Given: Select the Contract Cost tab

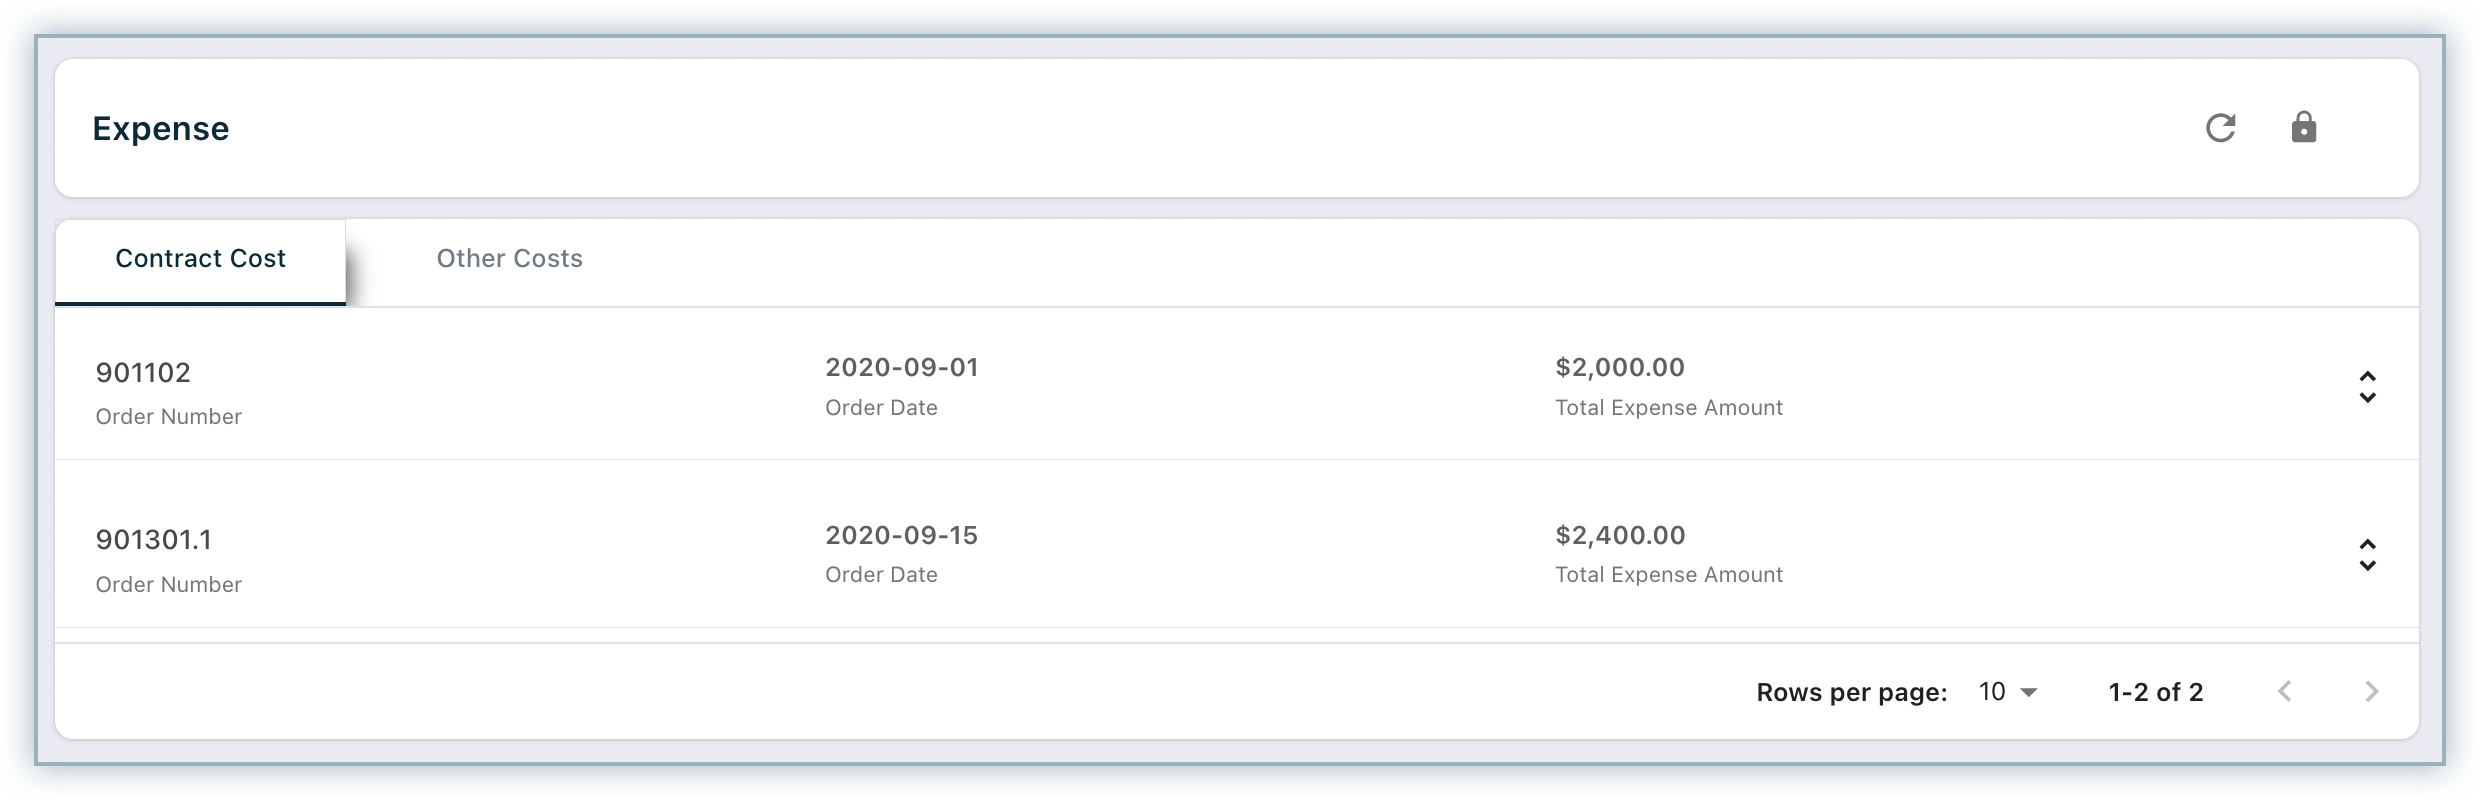Looking at the screenshot, I should [x=200, y=259].
